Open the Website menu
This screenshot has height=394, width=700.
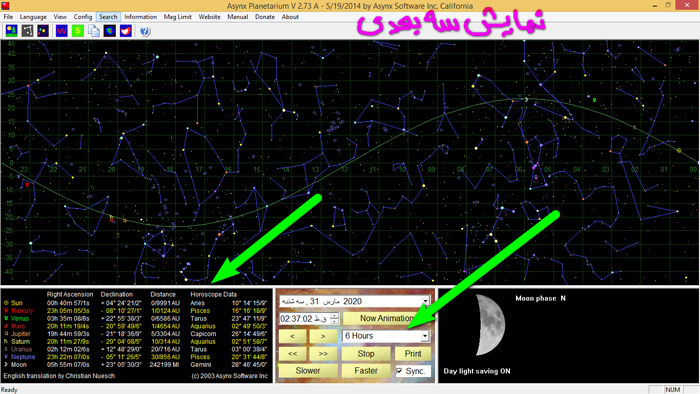coord(209,17)
